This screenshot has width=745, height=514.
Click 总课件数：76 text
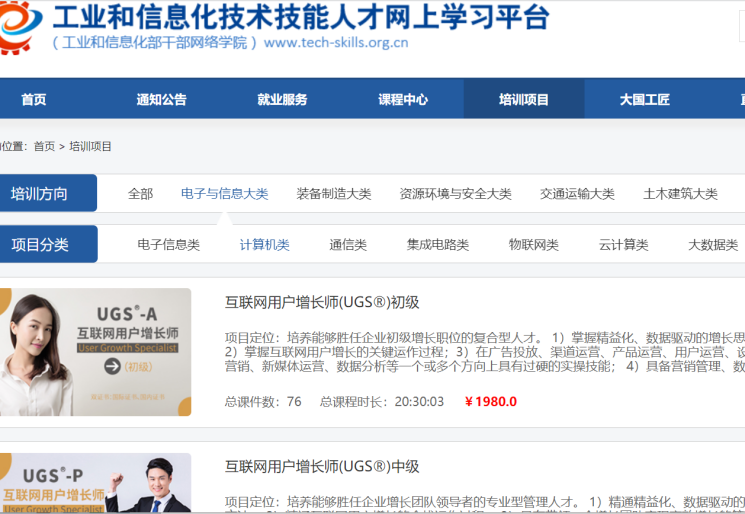coord(263,402)
